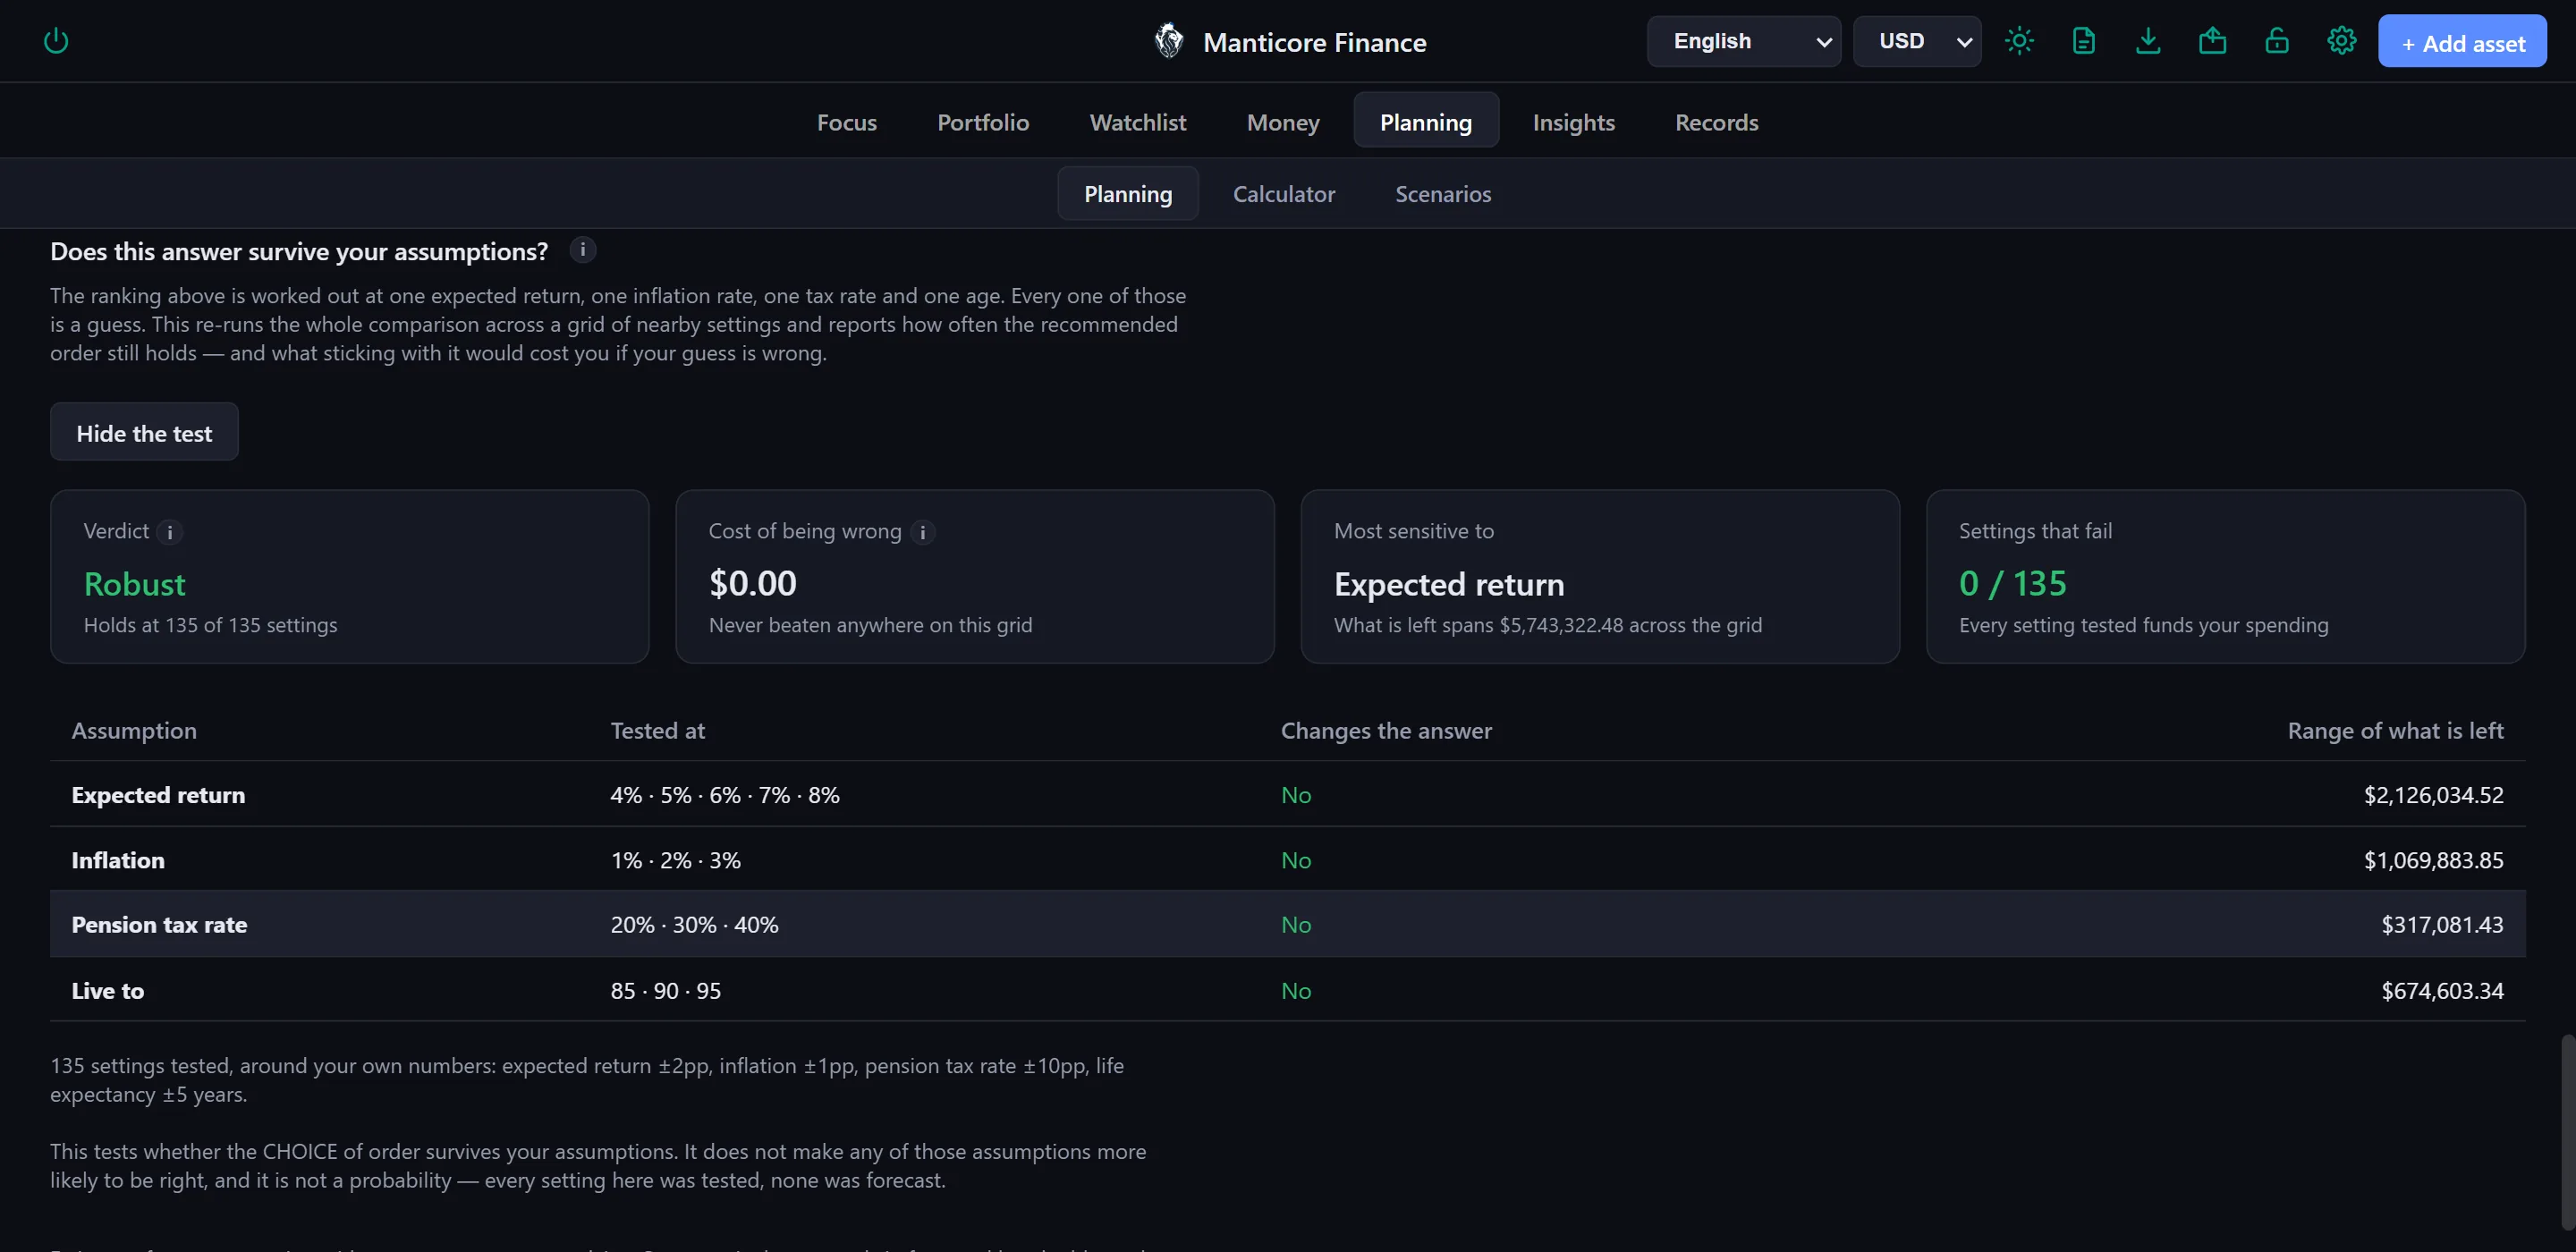Click the '85 · 90 · 95' cell
The height and width of the screenshot is (1252, 2576).
coord(666,990)
